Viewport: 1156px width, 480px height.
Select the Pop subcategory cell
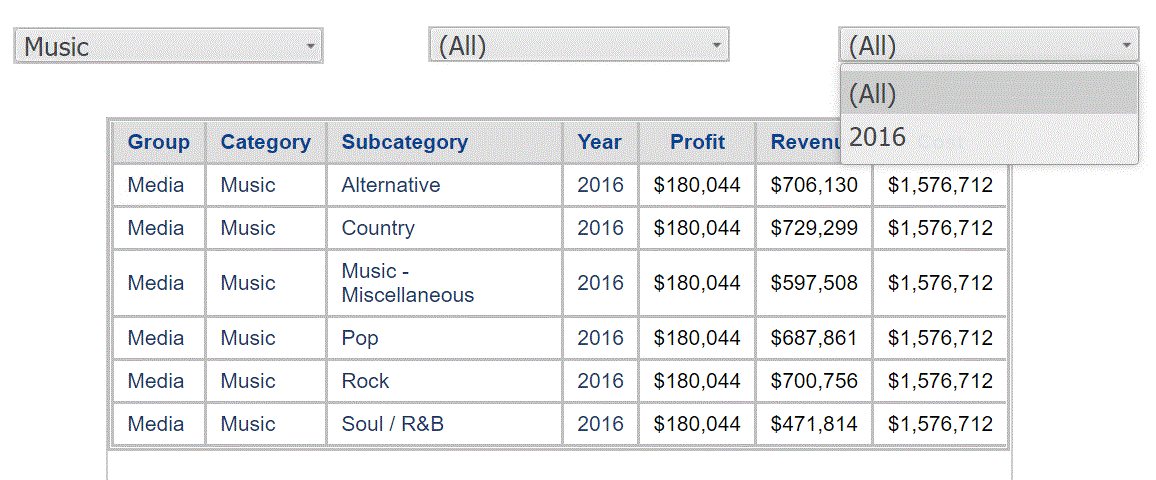tap(445, 338)
